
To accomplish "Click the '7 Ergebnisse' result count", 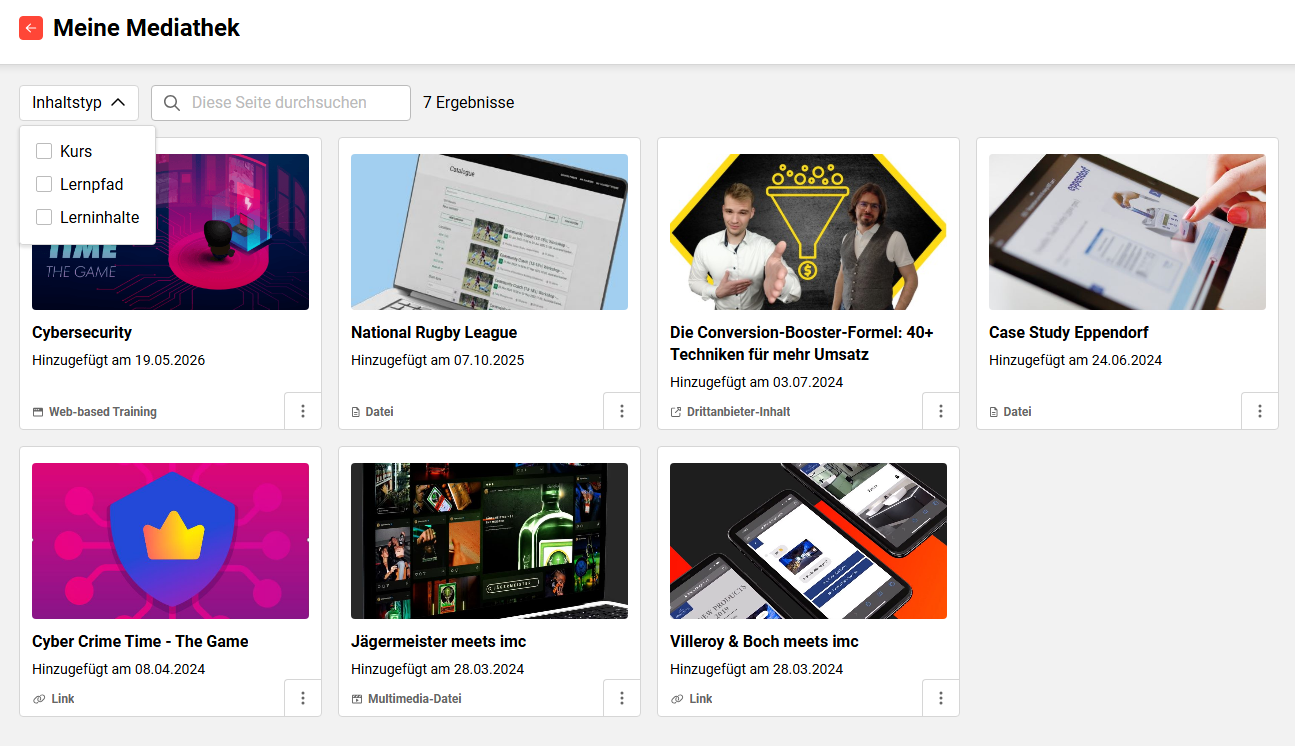I will 469,103.
